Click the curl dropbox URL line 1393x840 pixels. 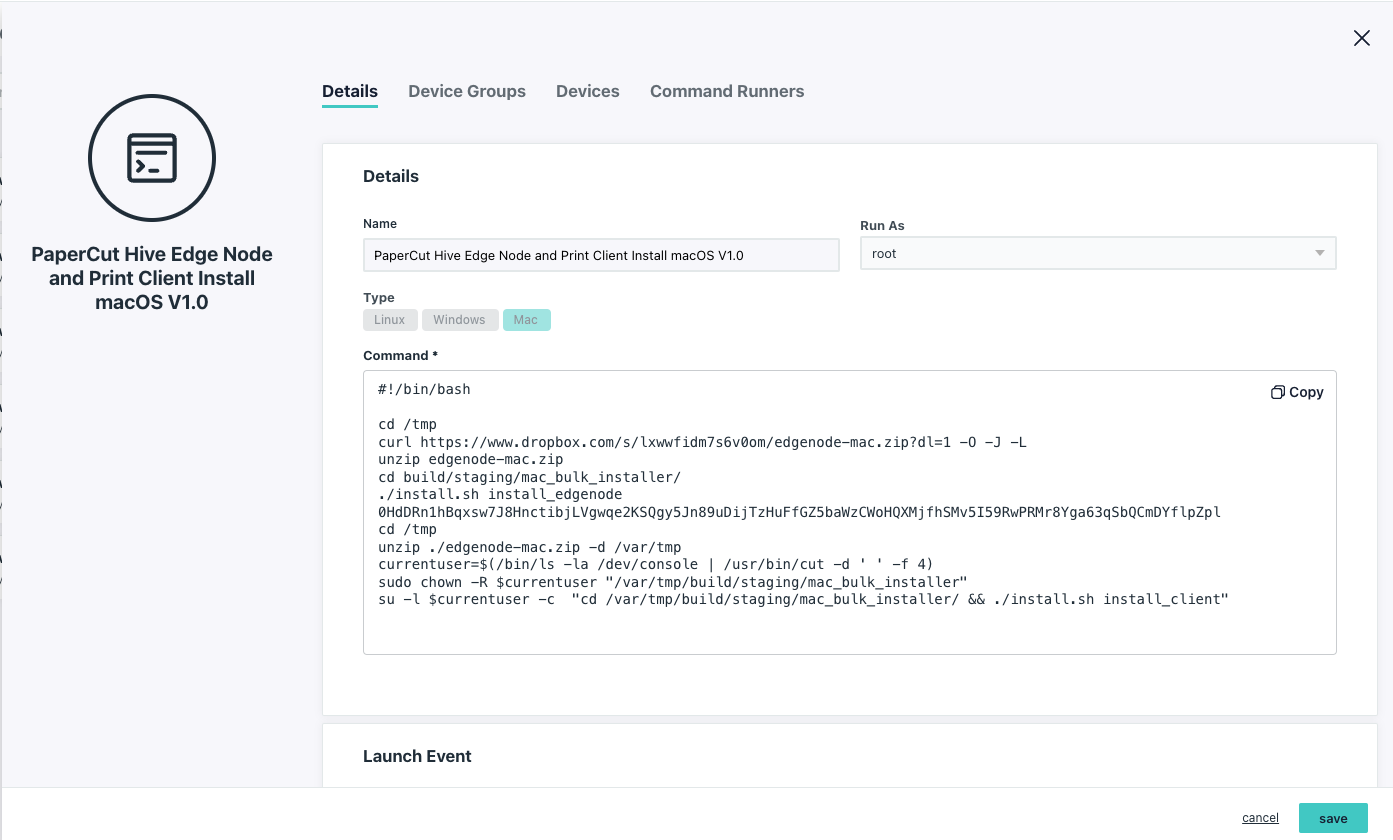pyautogui.click(x=702, y=442)
